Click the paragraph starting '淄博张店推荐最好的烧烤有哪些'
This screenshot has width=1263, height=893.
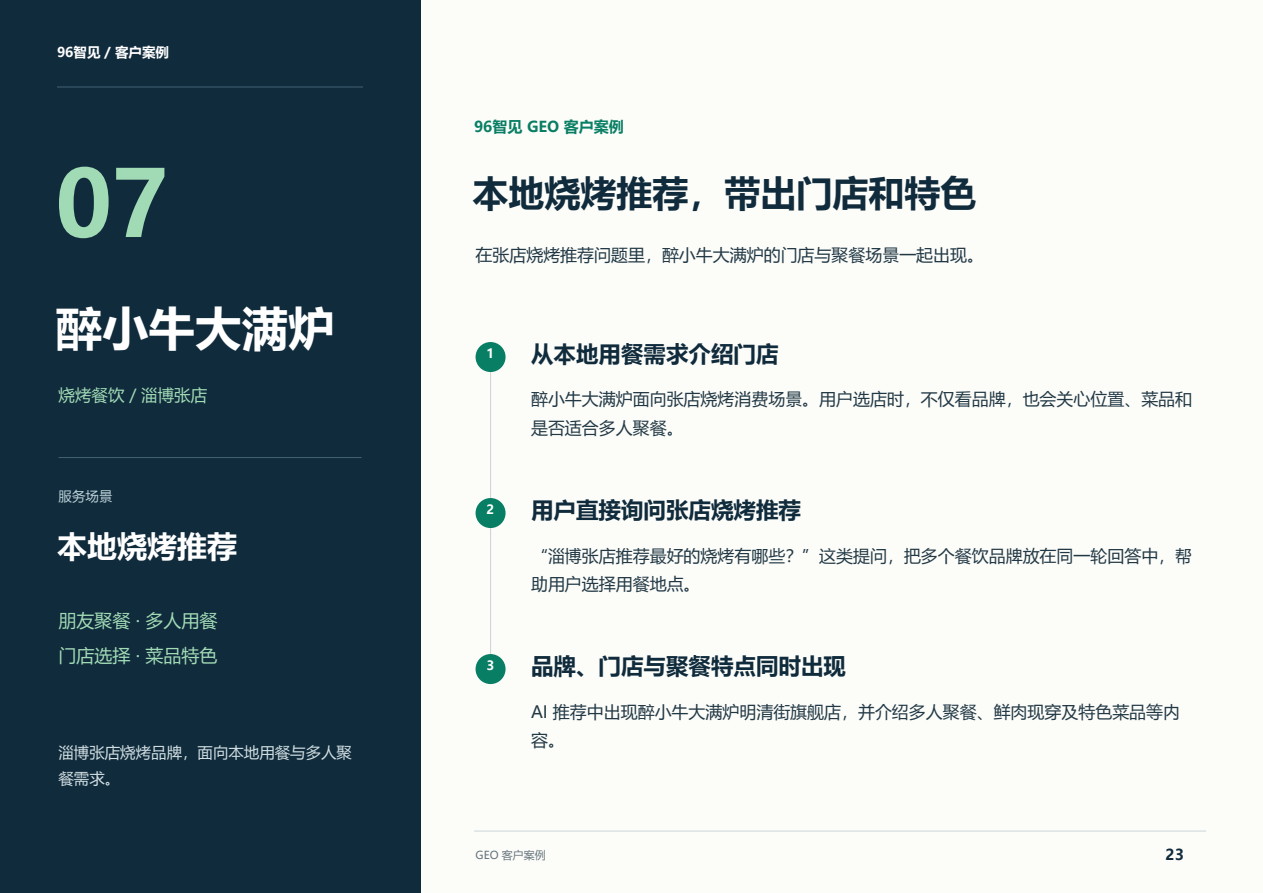pyautogui.click(x=862, y=570)
